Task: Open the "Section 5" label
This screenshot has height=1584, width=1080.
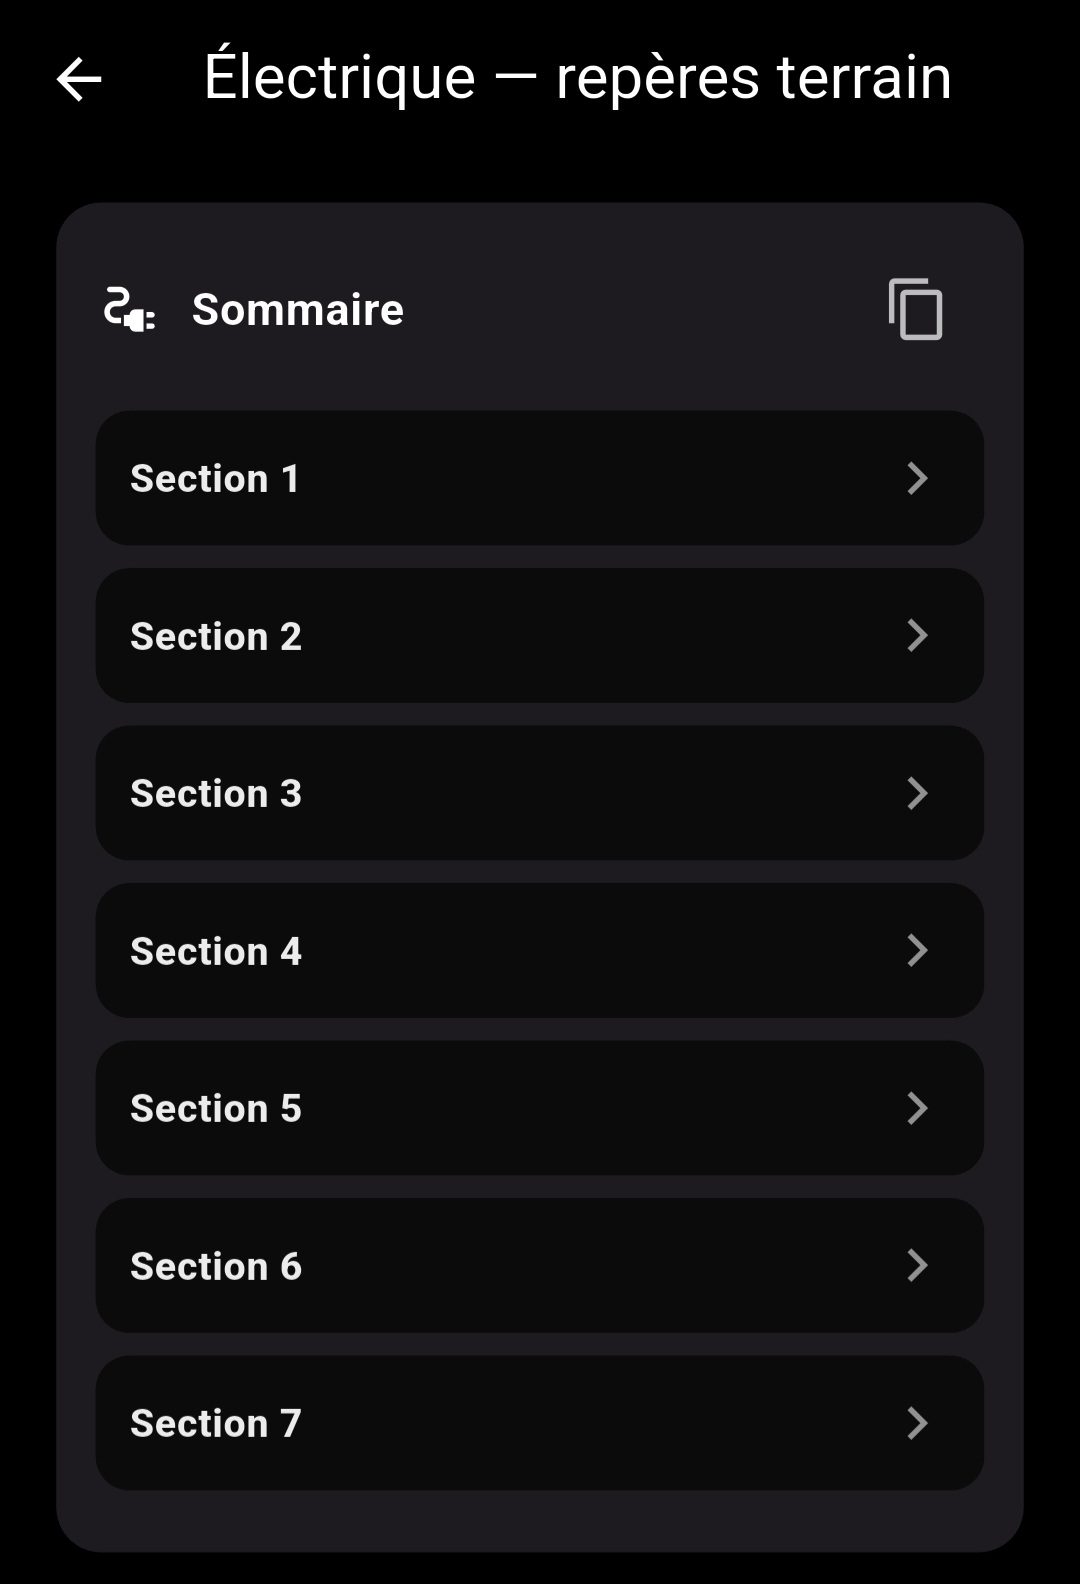Action: (x=216, y=1108)
